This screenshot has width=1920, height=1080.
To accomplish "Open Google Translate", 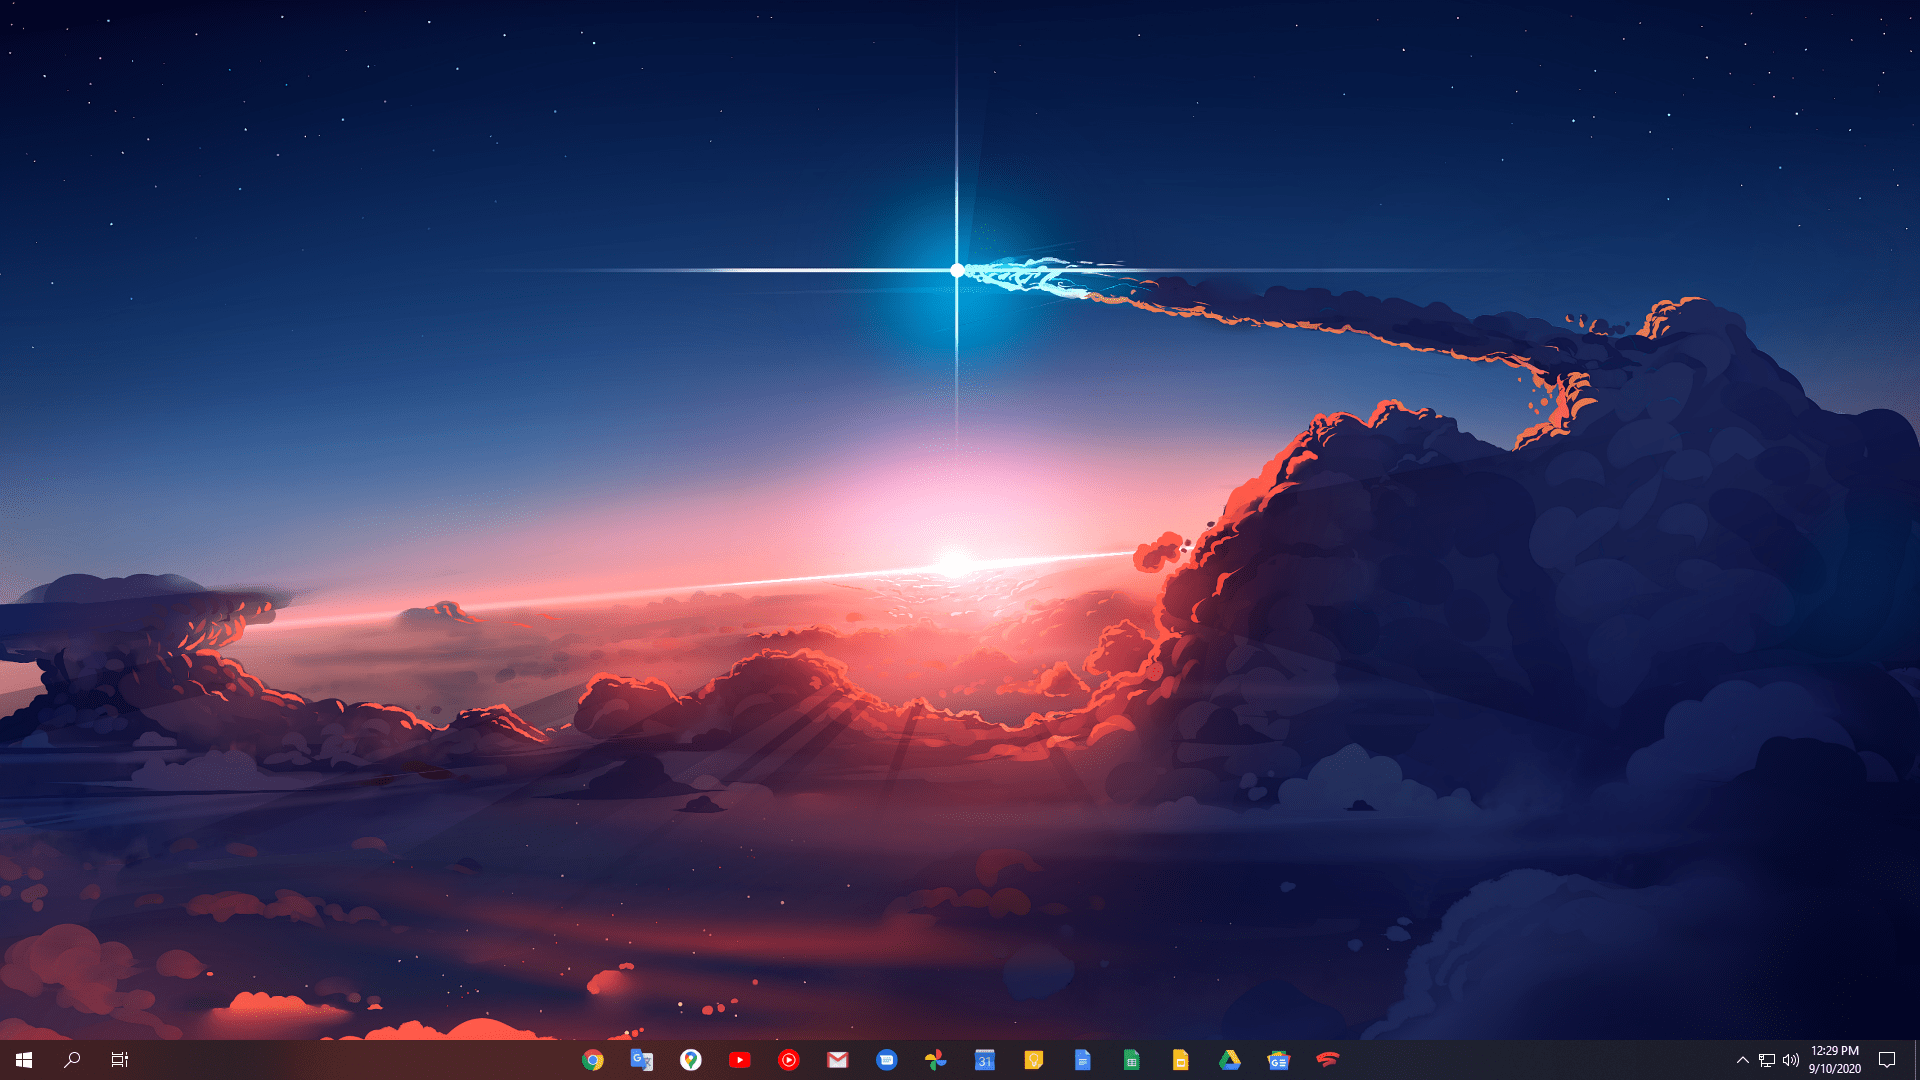I will 640,1059.
